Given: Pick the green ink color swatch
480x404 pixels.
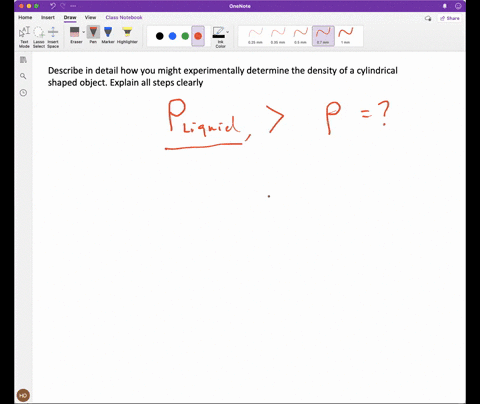Looking at the screenshot, I should coord(185,36).
